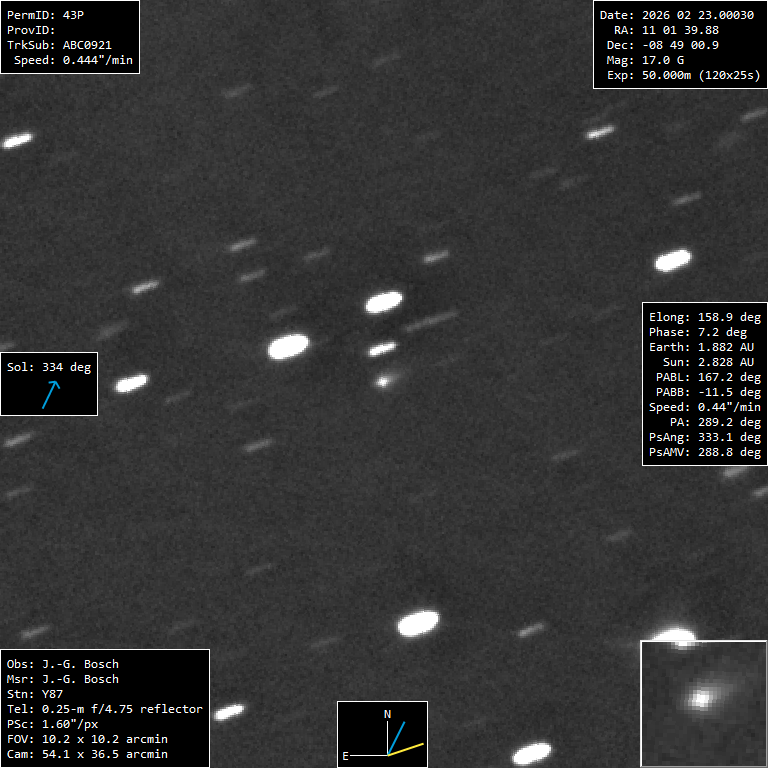The width and height of the screenshot is (768, 768).
Task: Click the E label on the compass
Action: click(346, 756)
